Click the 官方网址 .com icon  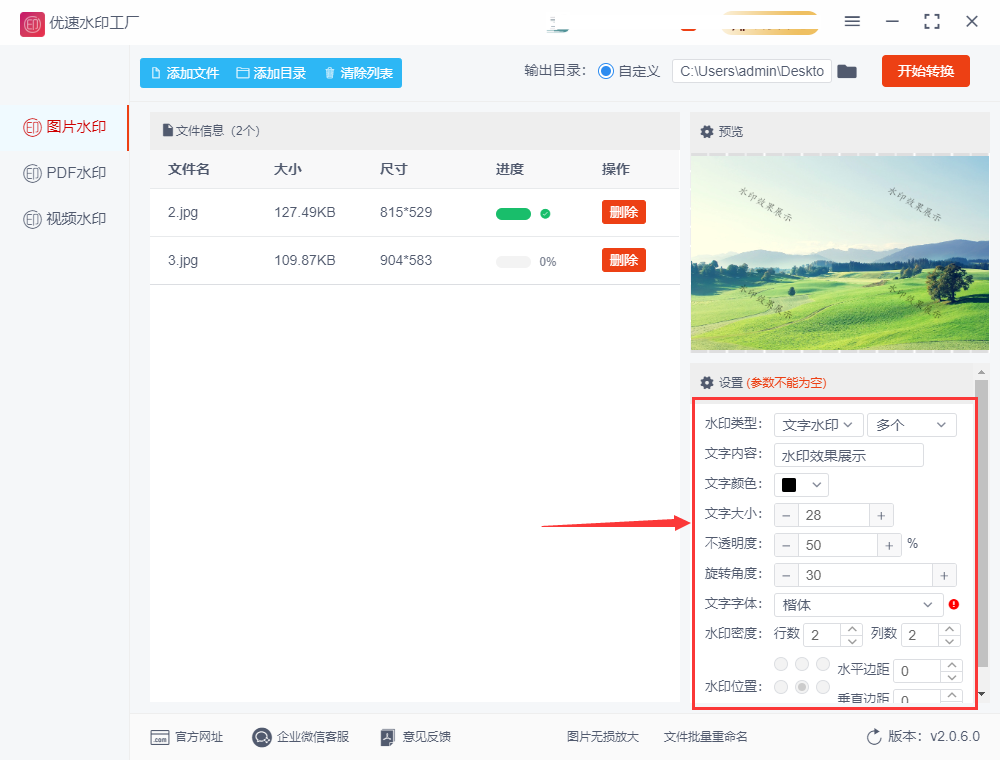(159, 738)
